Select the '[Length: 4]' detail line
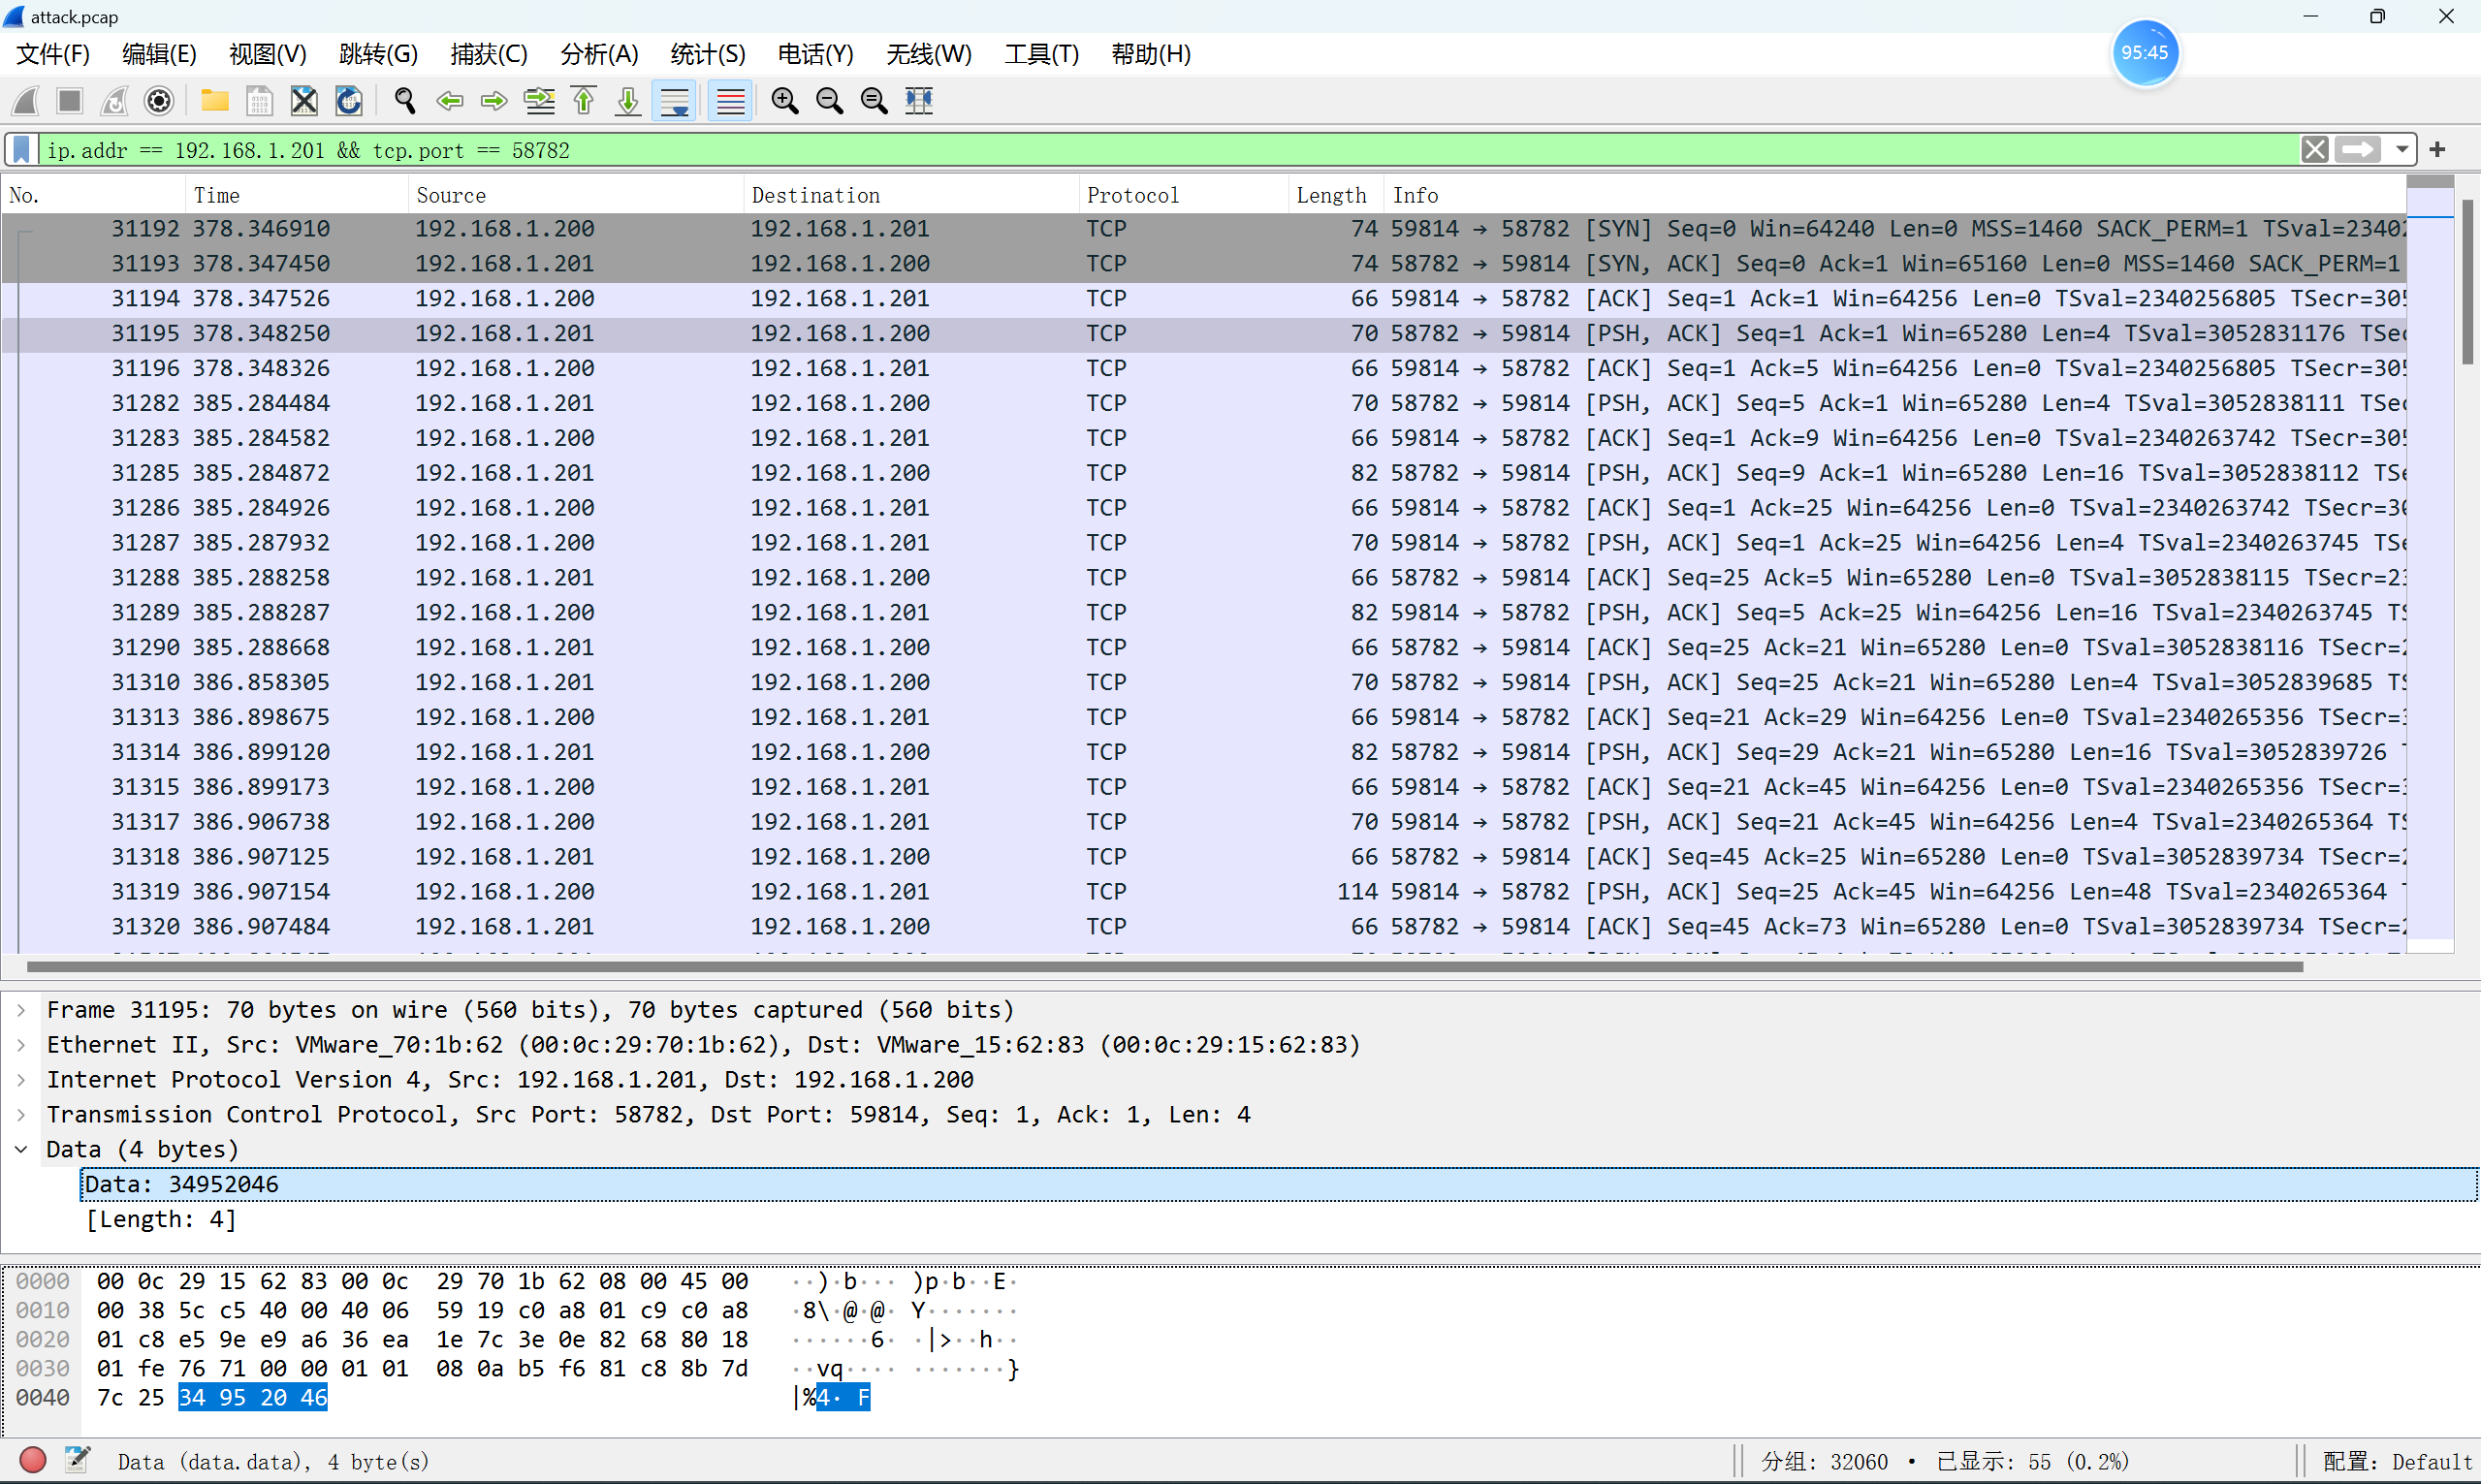 click(161, 1220)
